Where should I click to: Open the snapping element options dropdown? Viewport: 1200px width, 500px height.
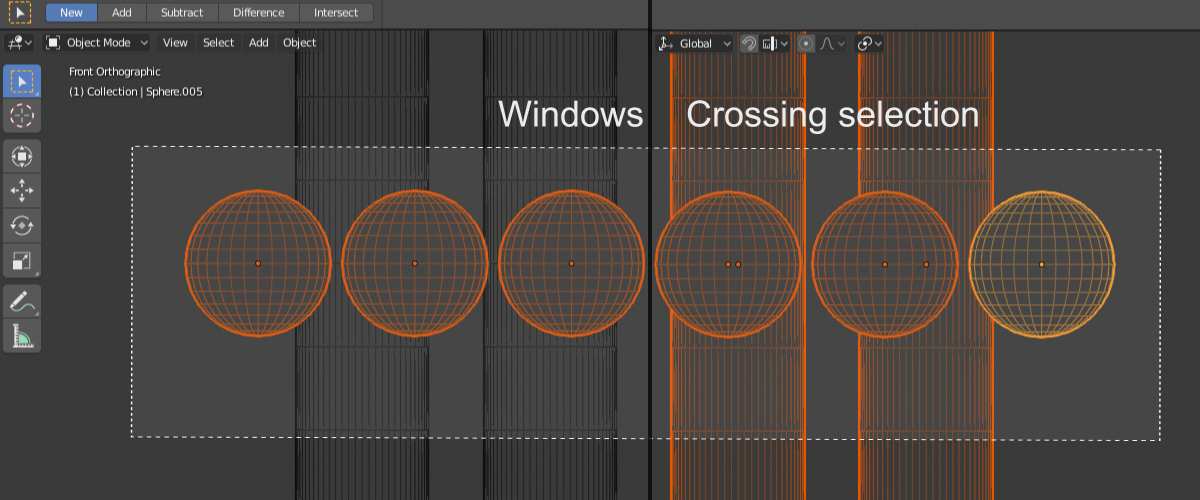coord(776,44)
